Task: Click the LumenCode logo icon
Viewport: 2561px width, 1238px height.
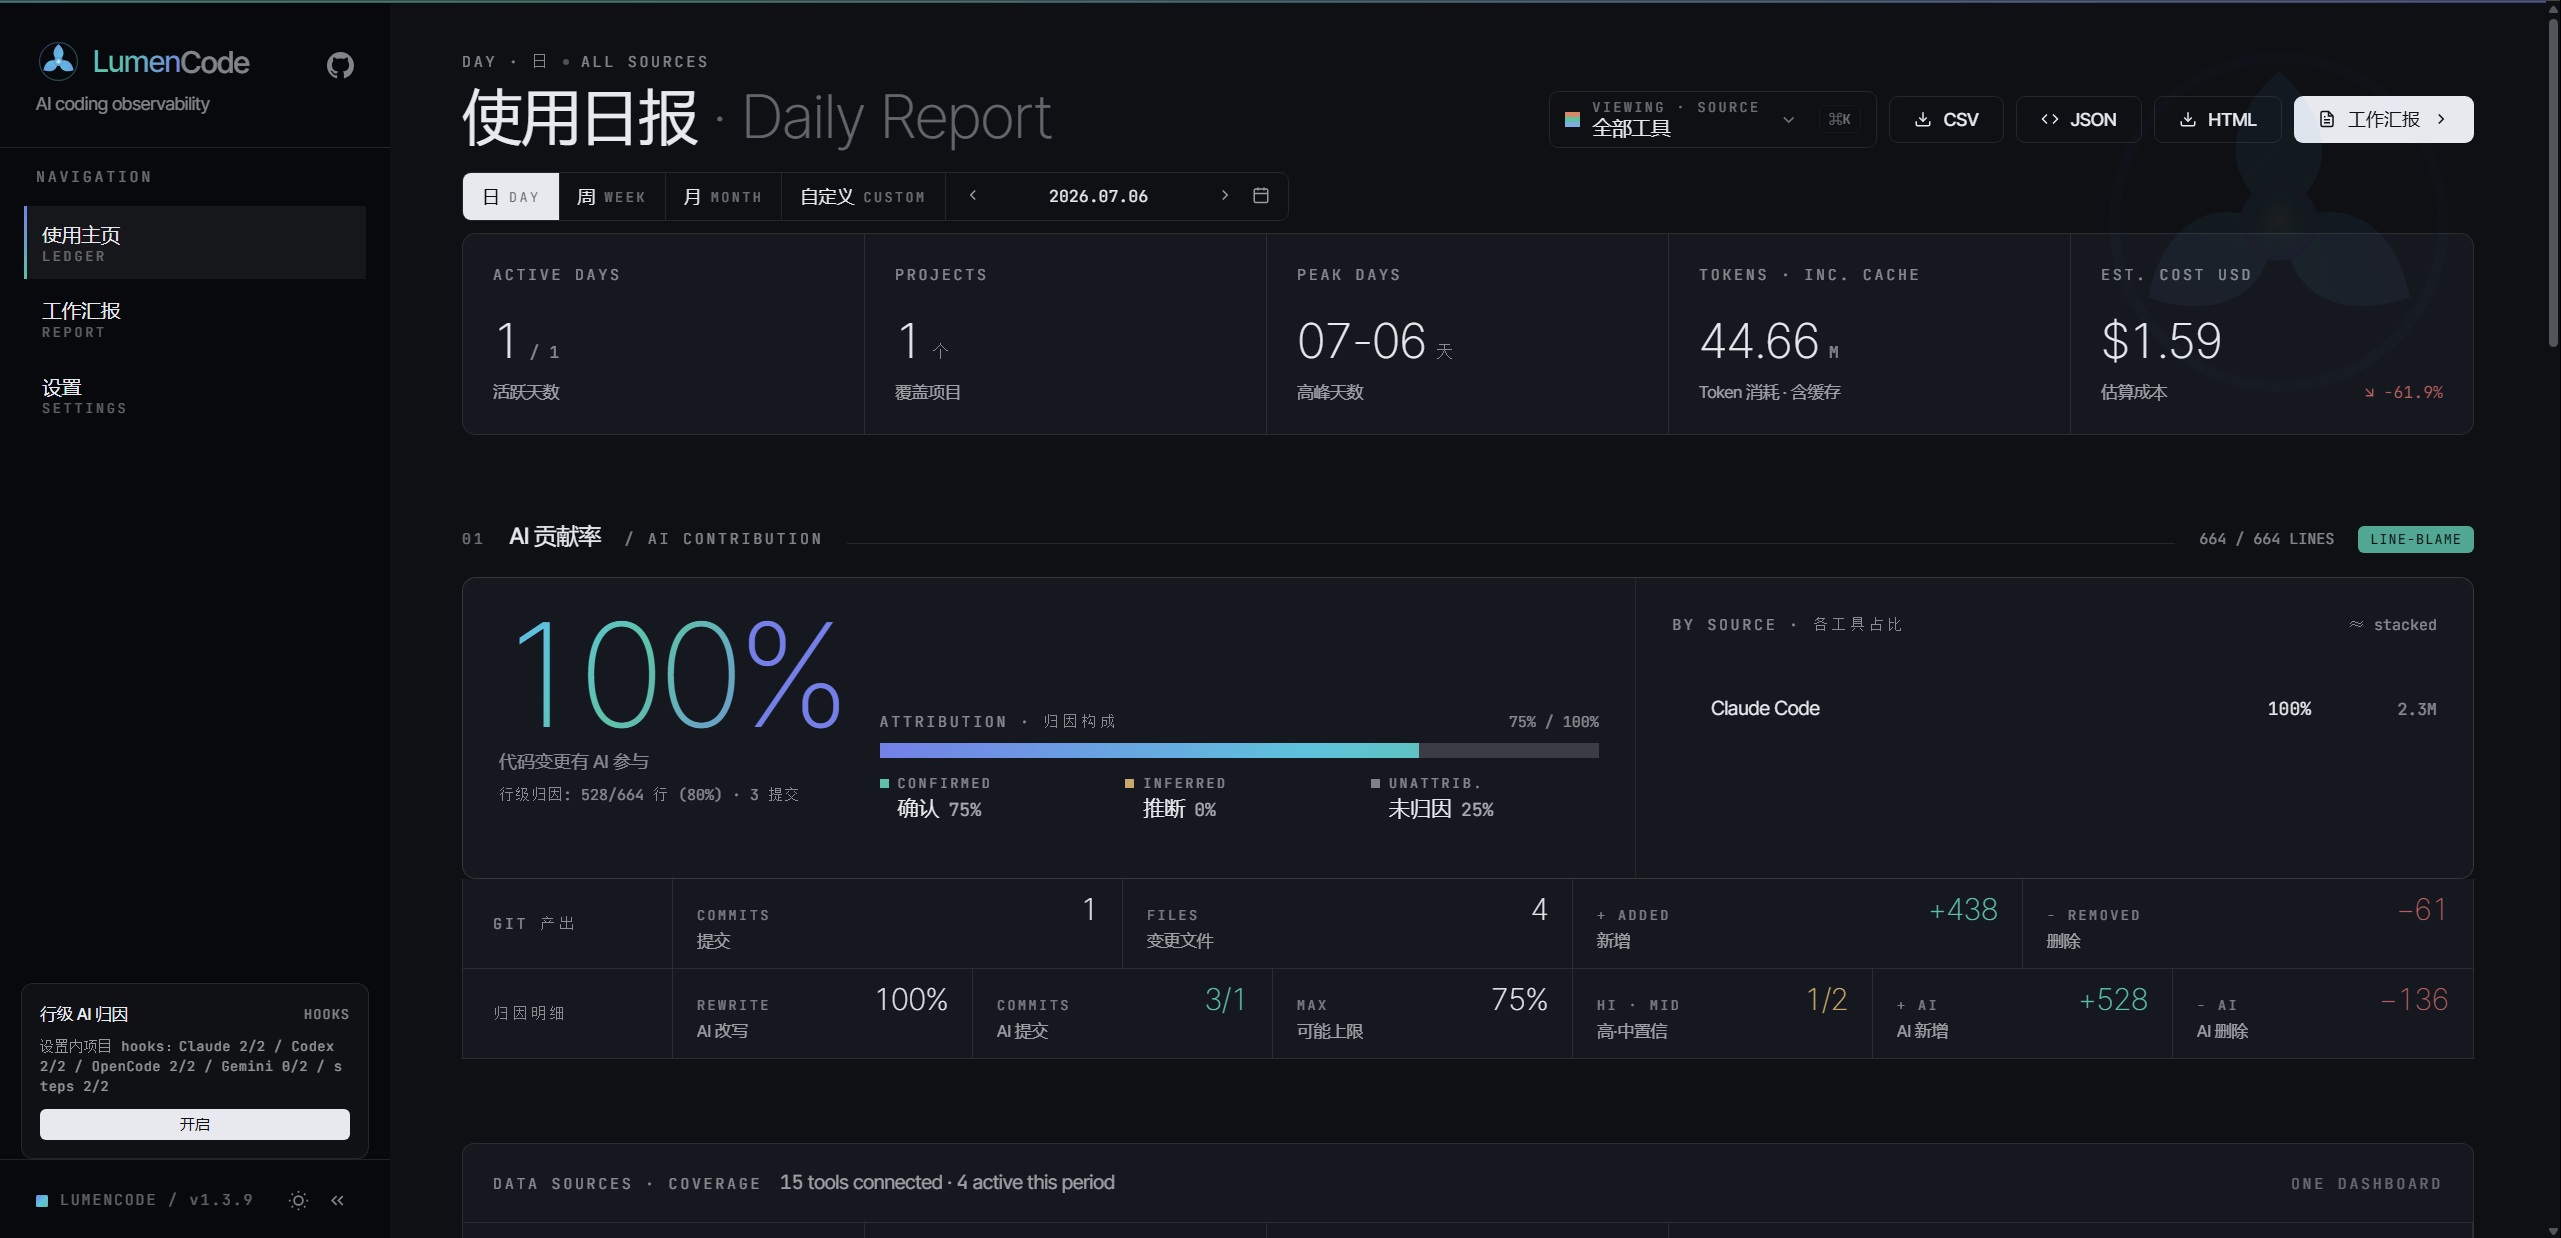Action: [x=58, y=62]
